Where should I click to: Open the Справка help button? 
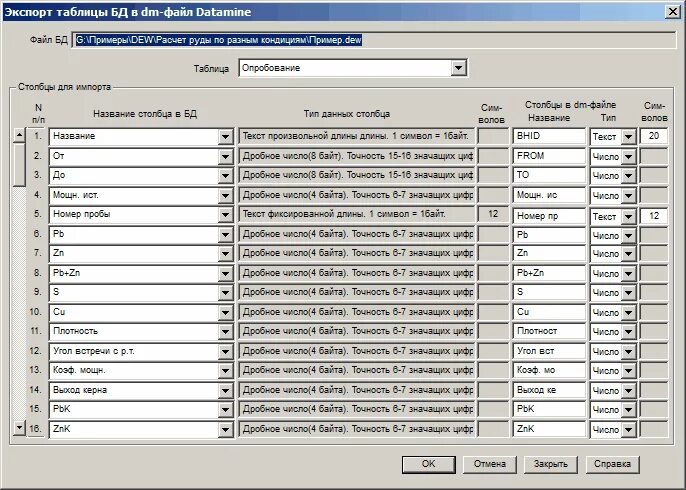click(612, 464)
